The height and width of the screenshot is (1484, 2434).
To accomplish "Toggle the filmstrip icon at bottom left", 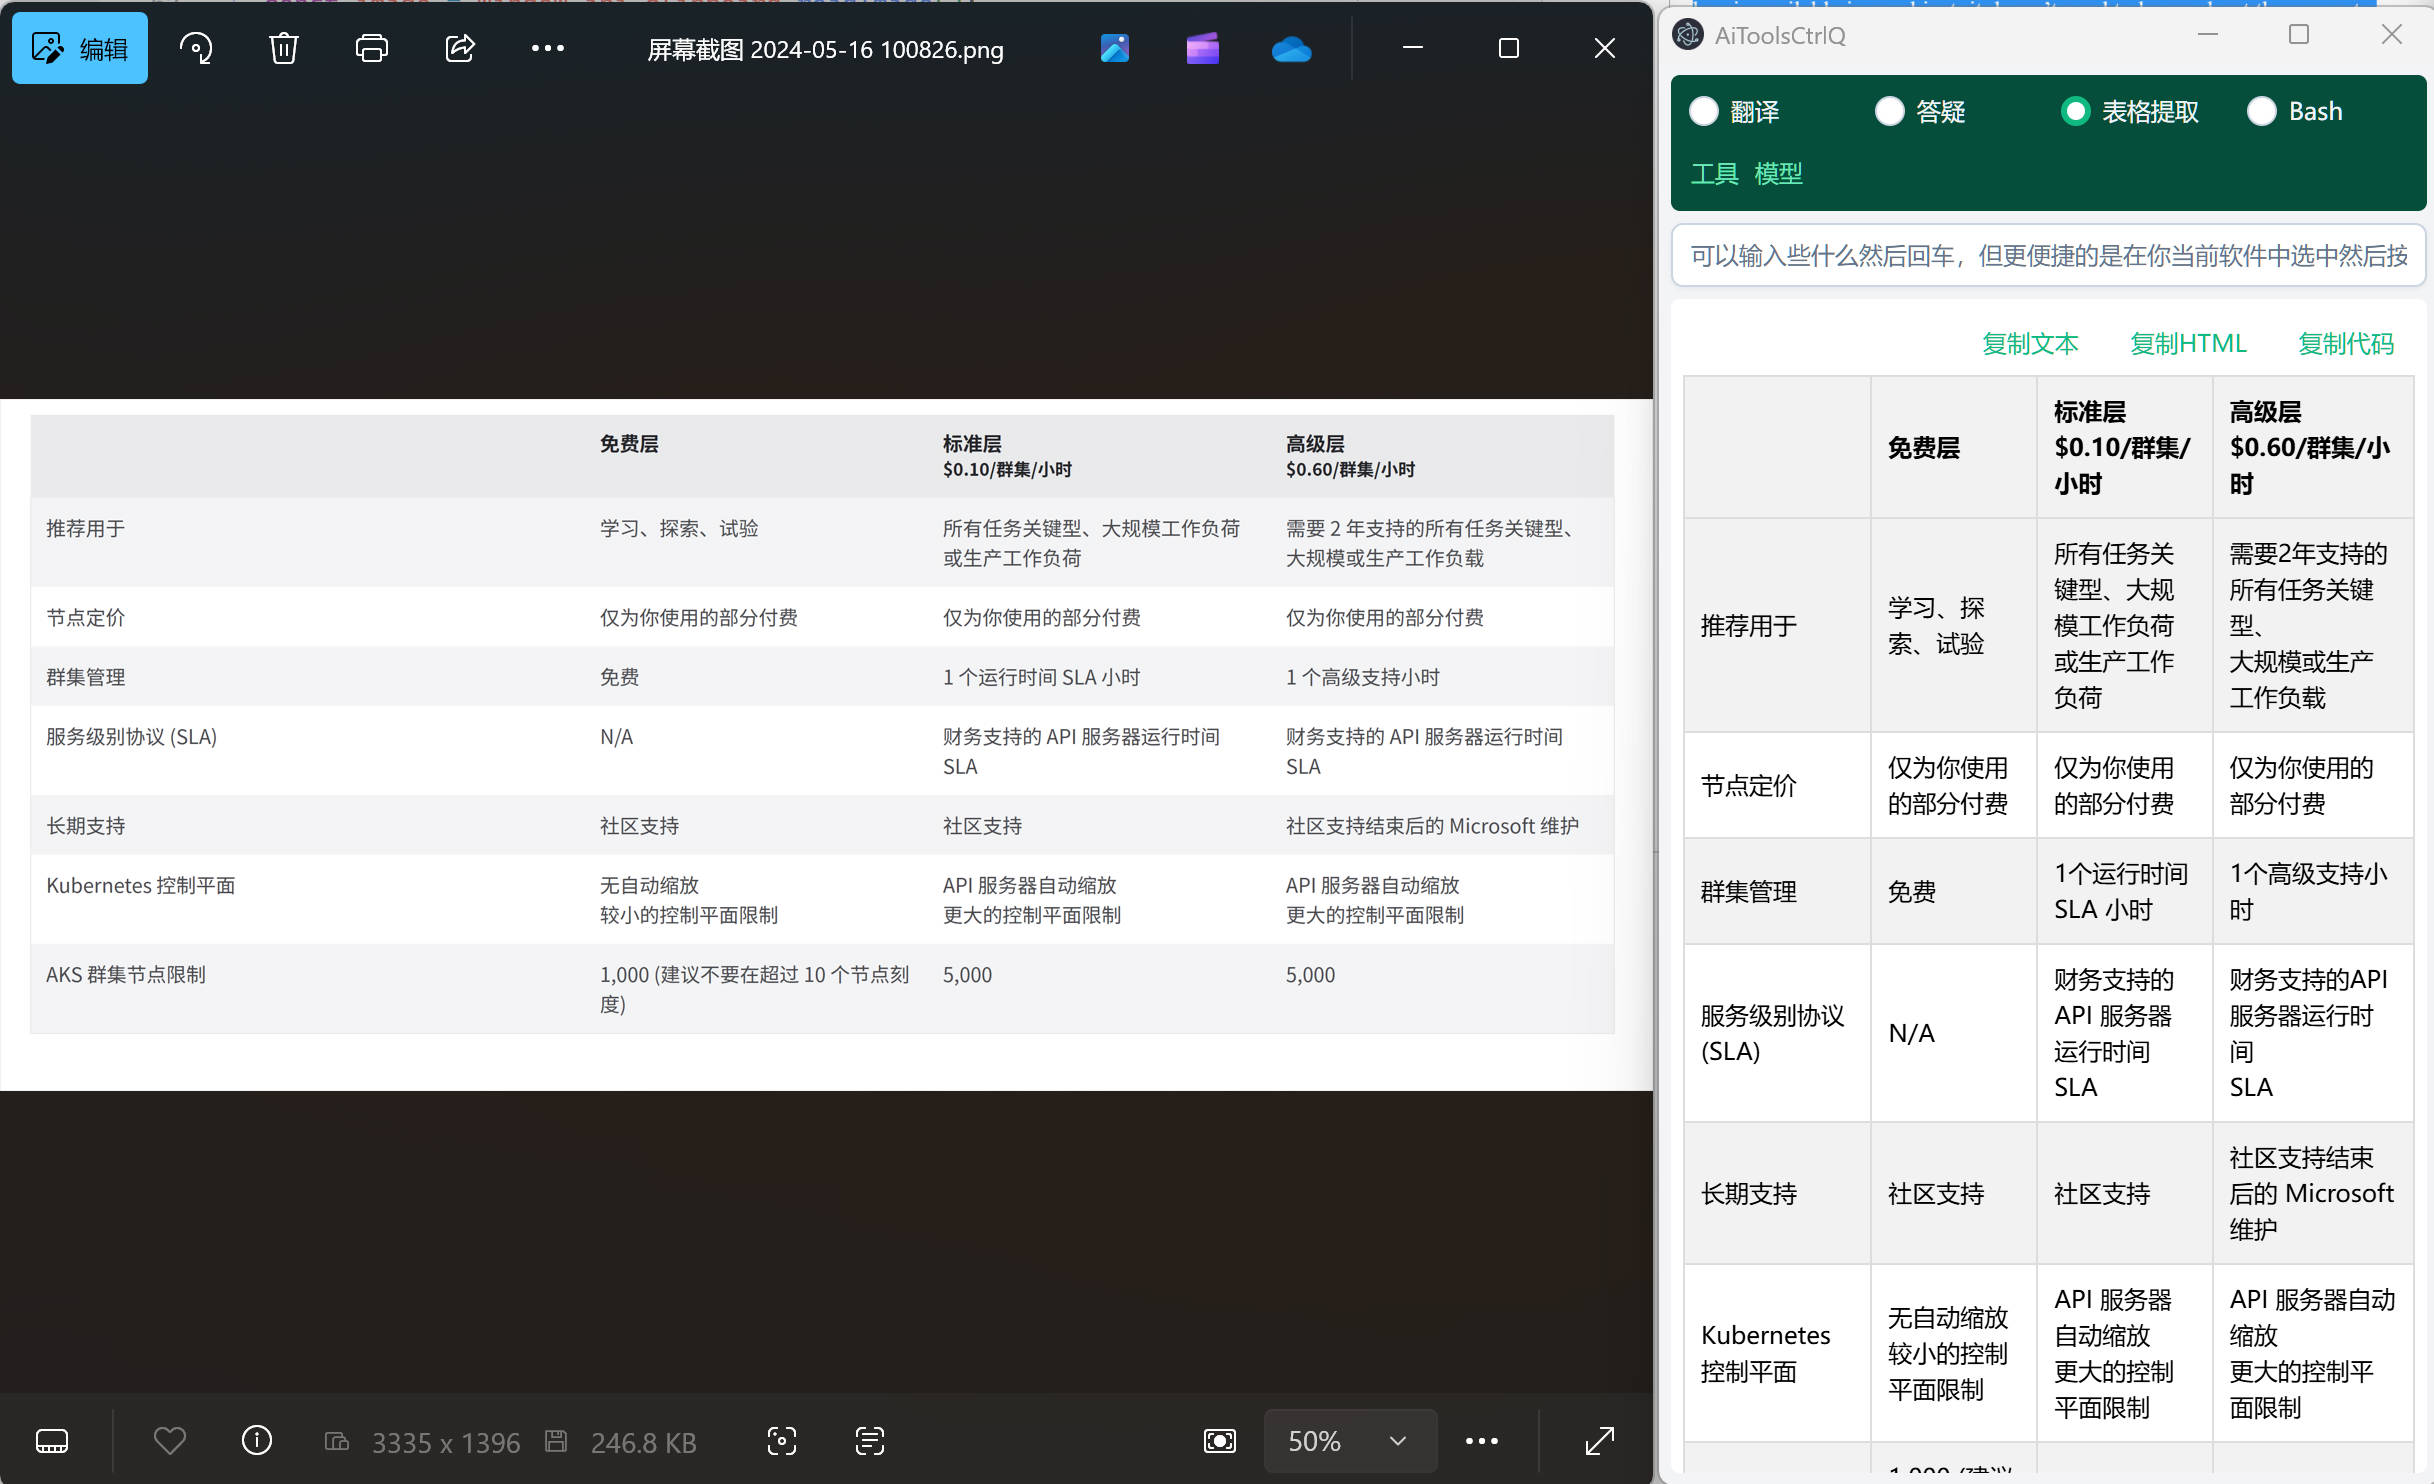I will [52, 1441].
